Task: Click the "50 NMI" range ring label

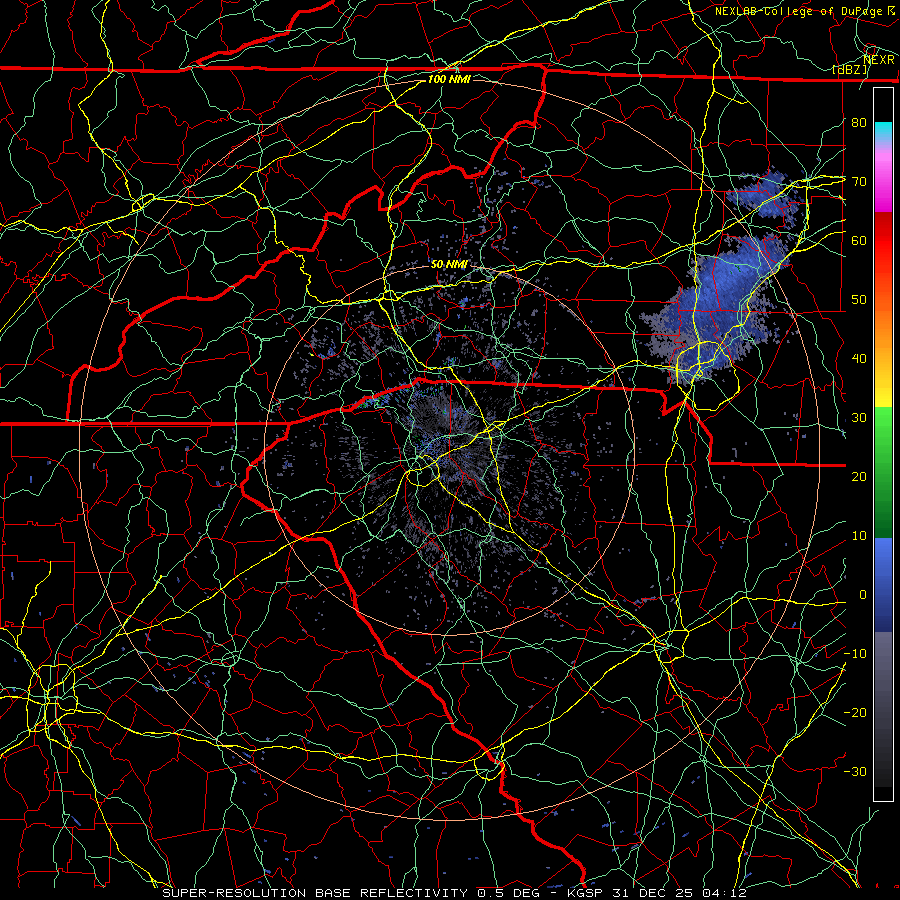Action: click(x=449, y=265)
